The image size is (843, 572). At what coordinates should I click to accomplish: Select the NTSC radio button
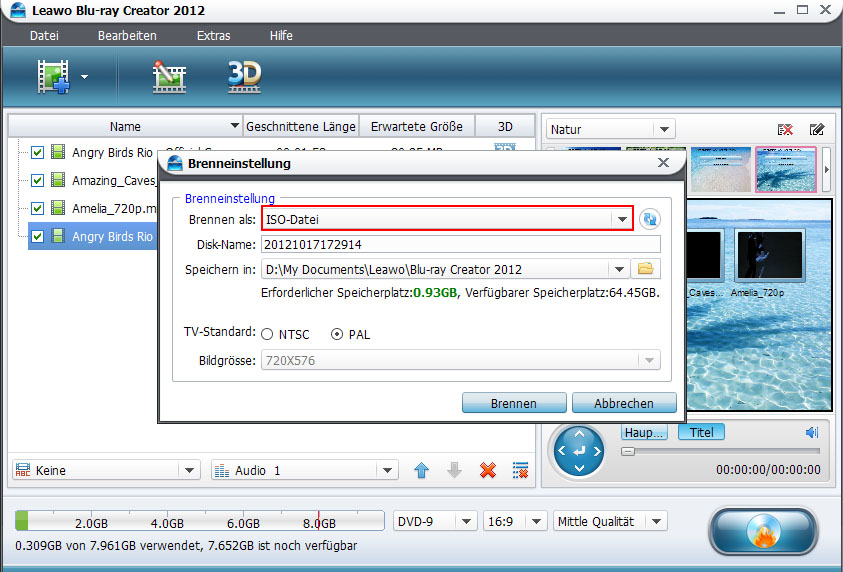(267, 334)
